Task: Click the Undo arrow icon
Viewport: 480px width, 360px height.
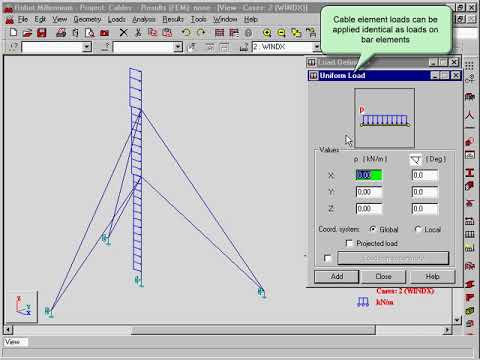Action: coord(186,32)
